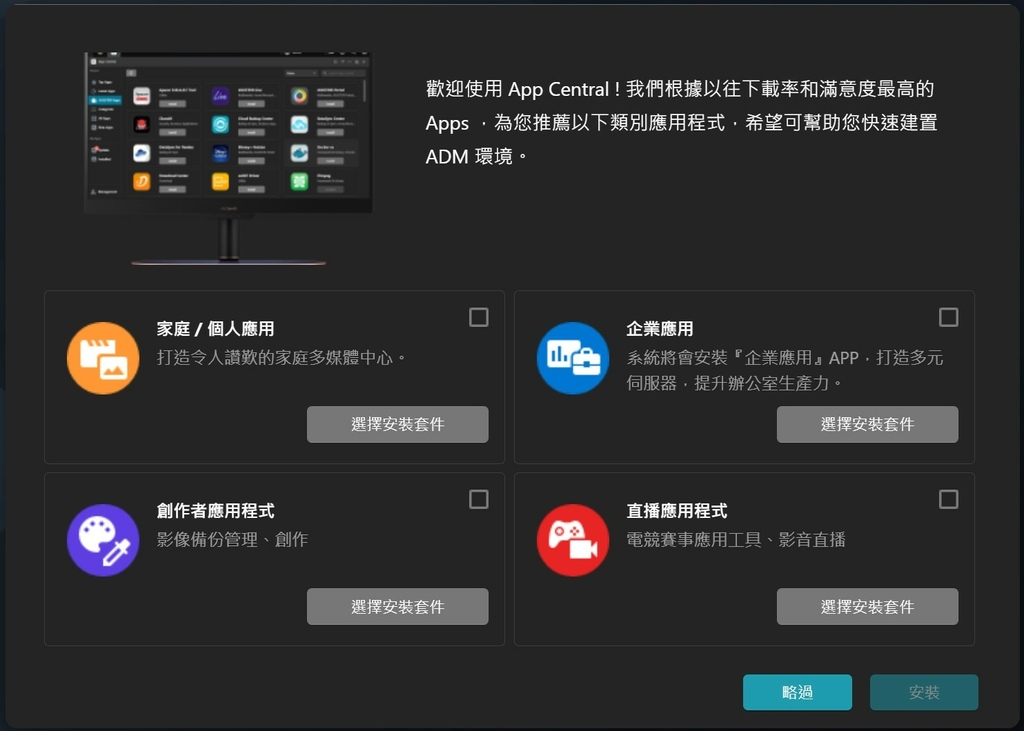Select the 創作者應用程式 heading
This screenshot has width=1024, height=731.
pyautogui.click(x=216, y=511)
